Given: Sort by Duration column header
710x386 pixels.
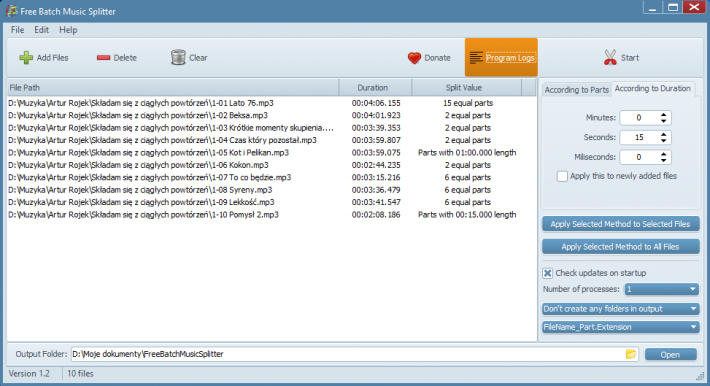Looking at the screenshot, I should [x=375, y=87].
